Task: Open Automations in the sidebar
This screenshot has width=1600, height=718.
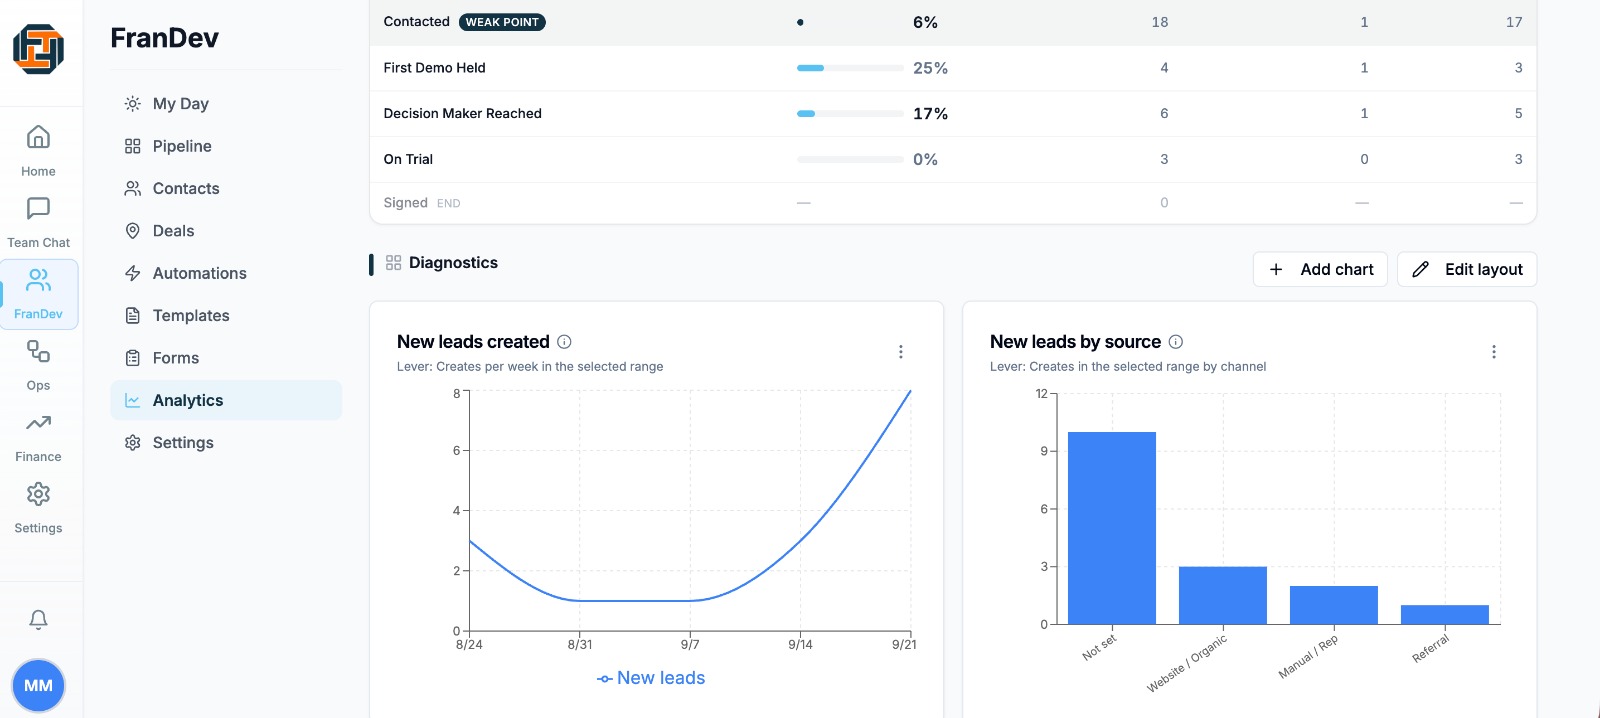Action: tap(226, 273)
